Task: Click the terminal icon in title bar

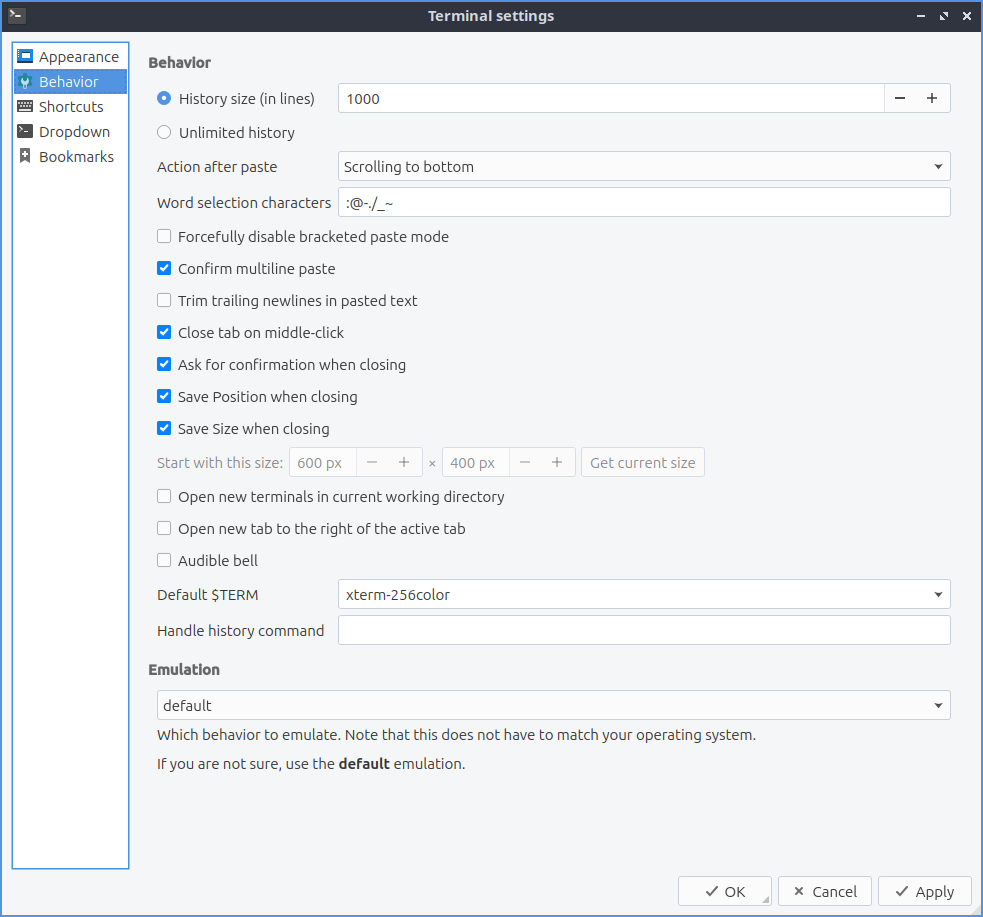Action: click(x=16, y=15)
